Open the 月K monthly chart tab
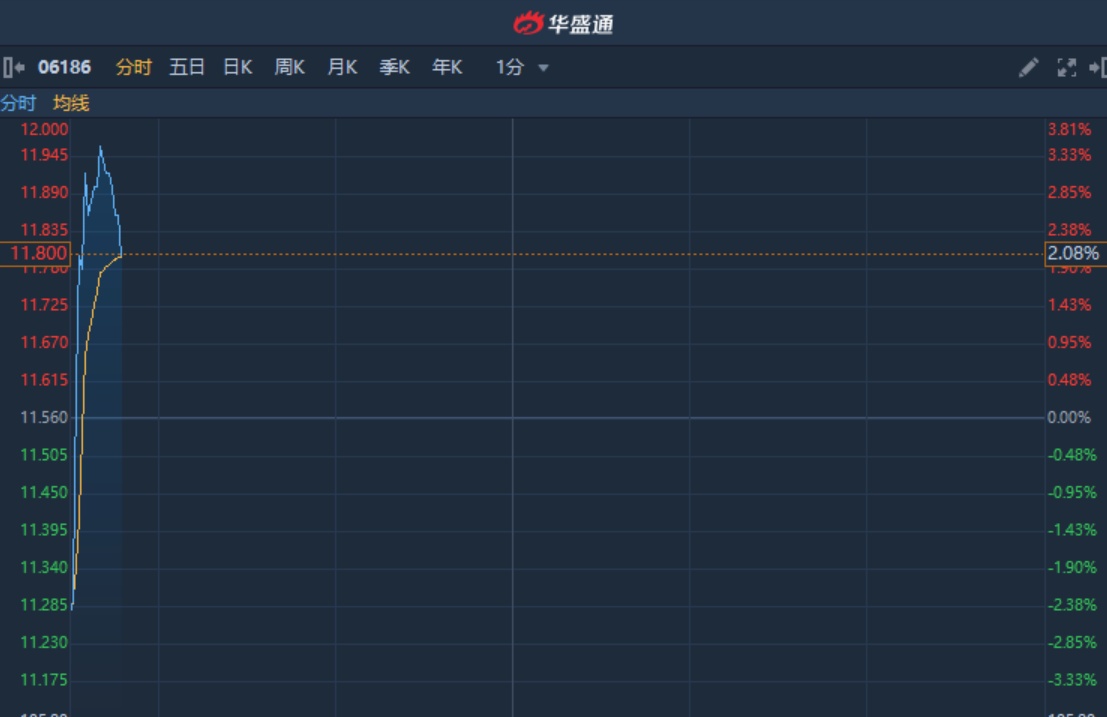Viewport: 1107px width, 717px height. (x=342, y=68)
